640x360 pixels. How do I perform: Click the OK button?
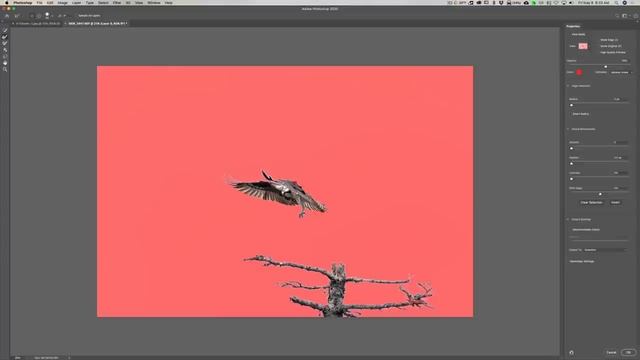pyautogui.click(x=629, y=352)
